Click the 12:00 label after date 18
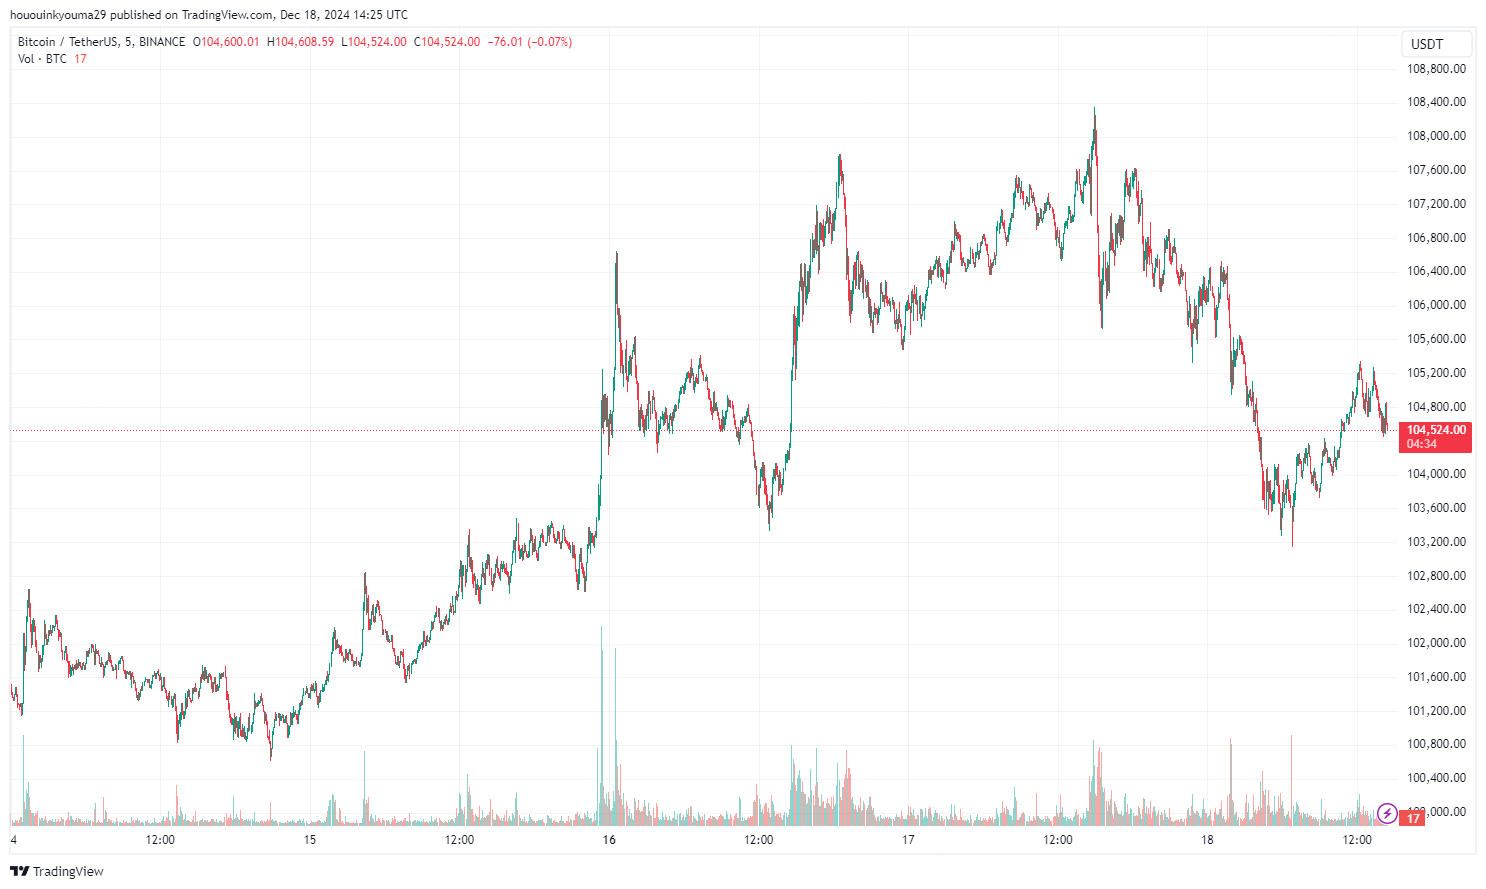 [x=1357, y=840]
